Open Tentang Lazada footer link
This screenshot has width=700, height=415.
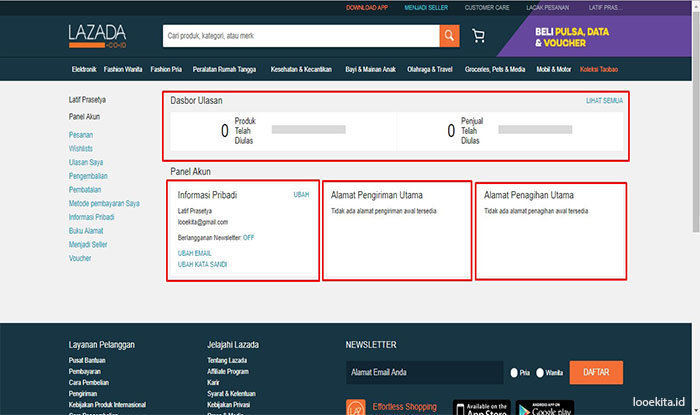[x=227, y=360]
